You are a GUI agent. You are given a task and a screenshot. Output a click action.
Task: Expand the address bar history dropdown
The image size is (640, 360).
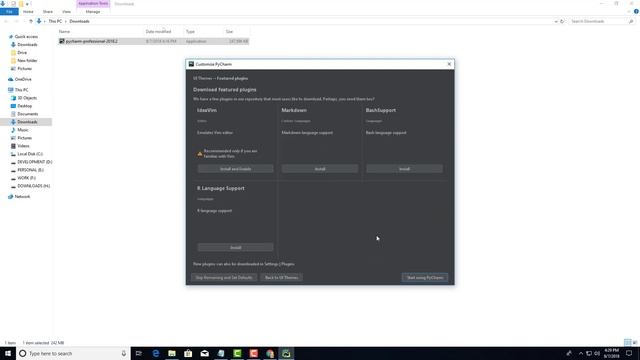tap(556, 21)
